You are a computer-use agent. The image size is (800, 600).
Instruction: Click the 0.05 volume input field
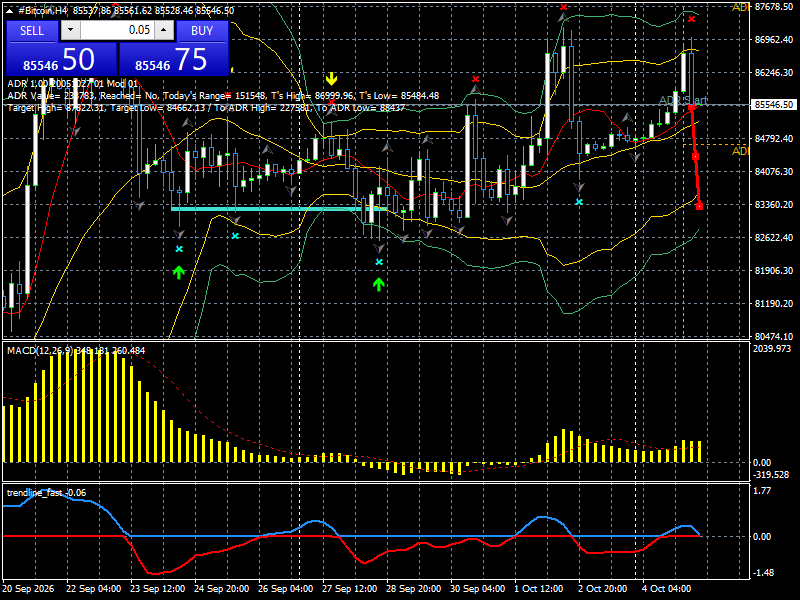tap(117, 30)
